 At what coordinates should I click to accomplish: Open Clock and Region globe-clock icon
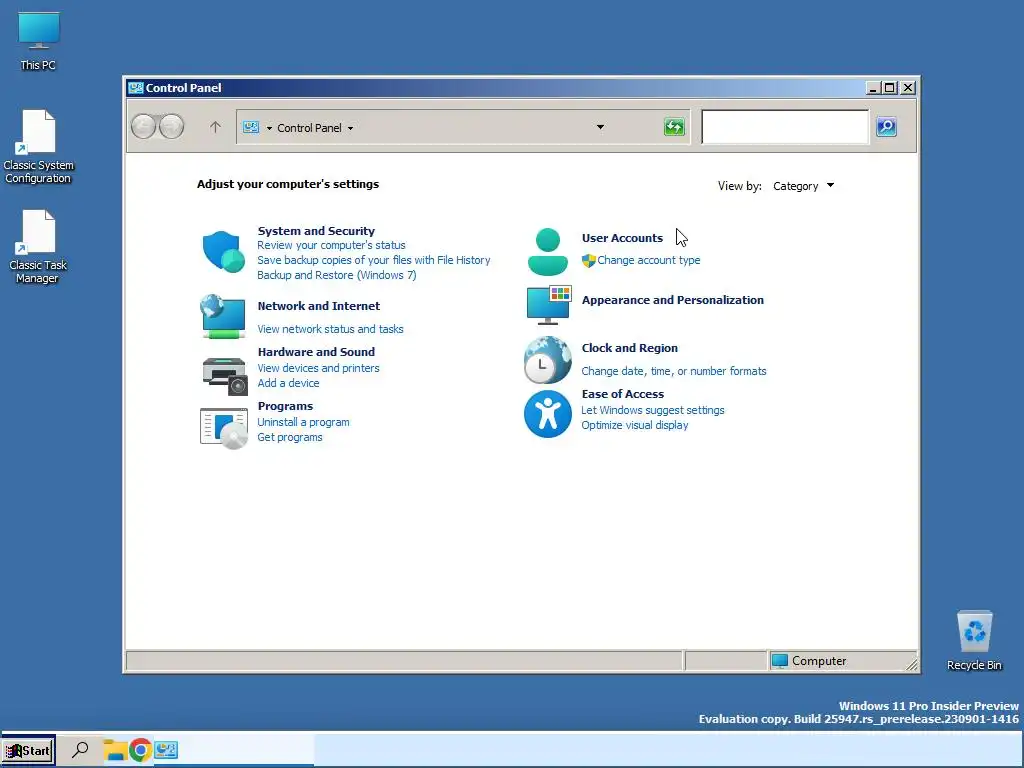pyautogui.click(x=547, y=360)
